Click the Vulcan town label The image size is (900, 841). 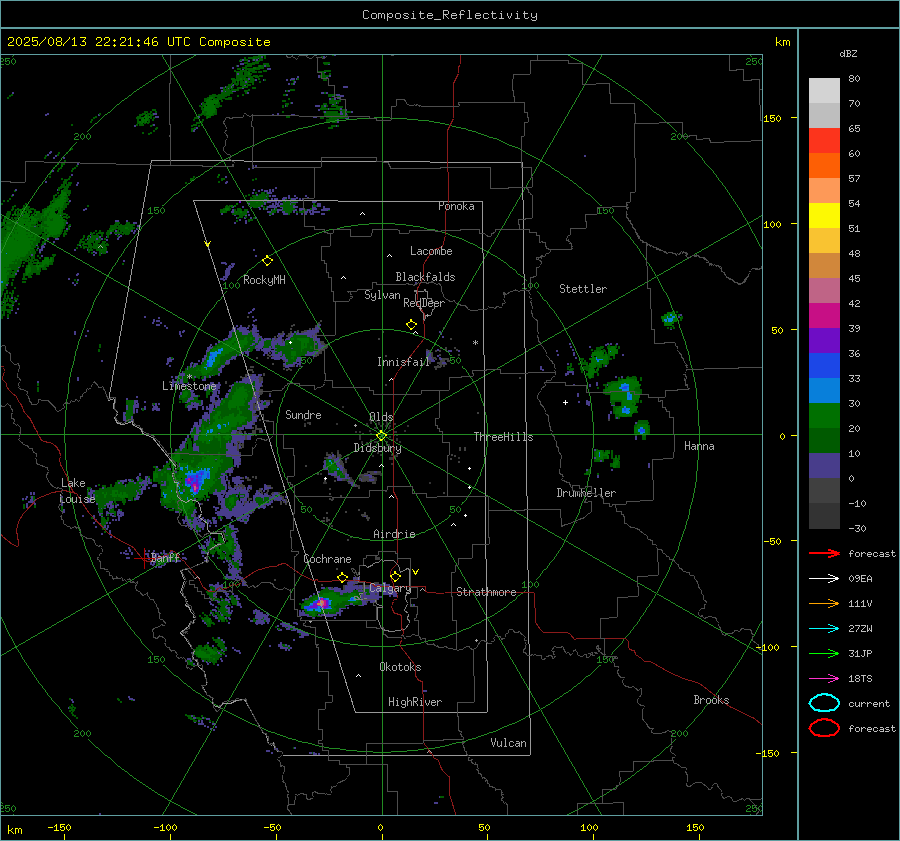[509, 743]
